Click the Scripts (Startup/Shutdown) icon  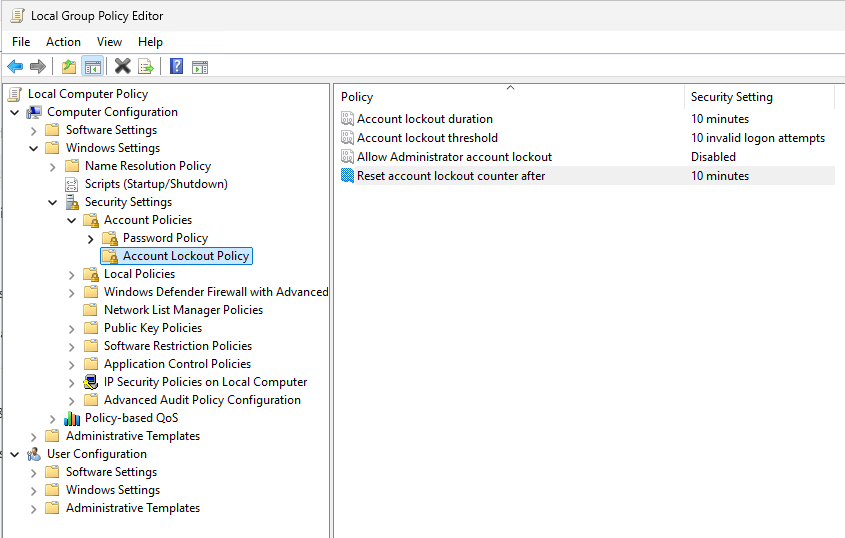72,184
